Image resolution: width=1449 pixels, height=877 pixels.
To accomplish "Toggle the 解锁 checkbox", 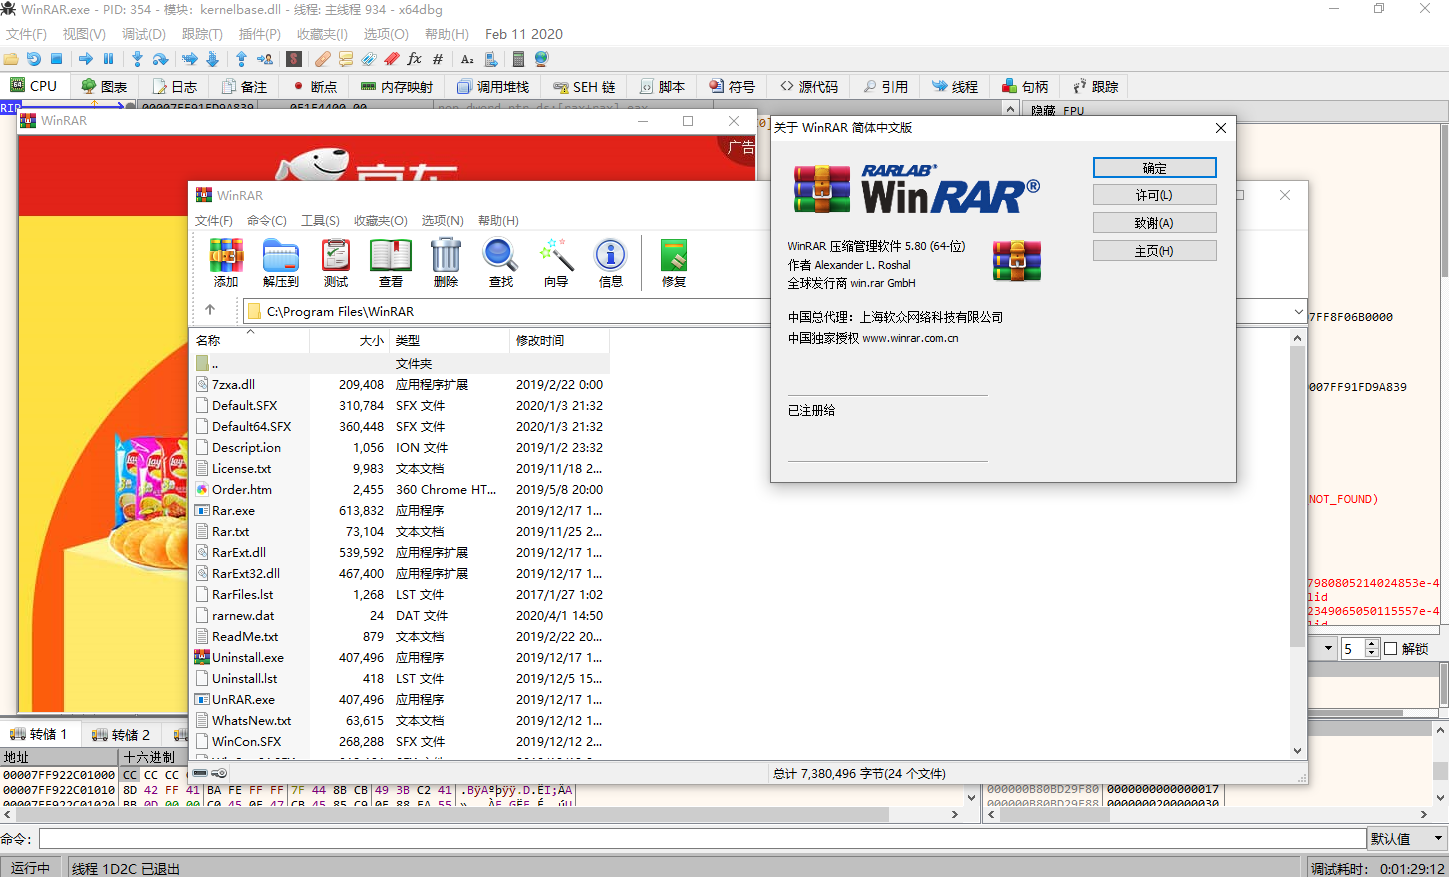I will (1390, 649).
